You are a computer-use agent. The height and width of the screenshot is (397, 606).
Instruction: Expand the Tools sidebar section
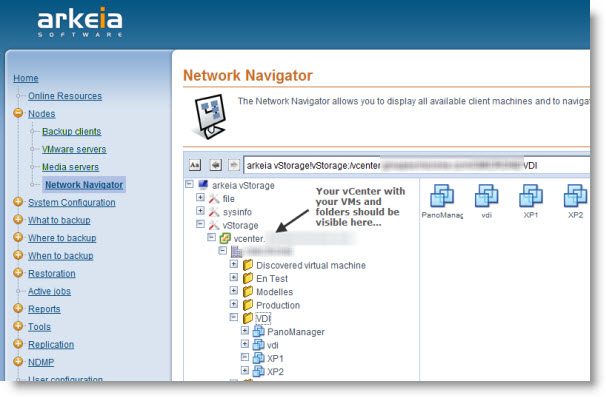pyautogui.click(x=18, y=326)
